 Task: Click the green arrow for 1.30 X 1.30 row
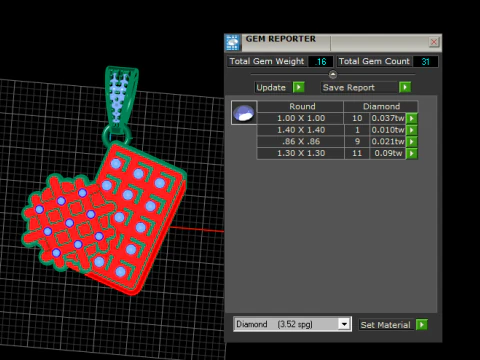tap(412, 153)
